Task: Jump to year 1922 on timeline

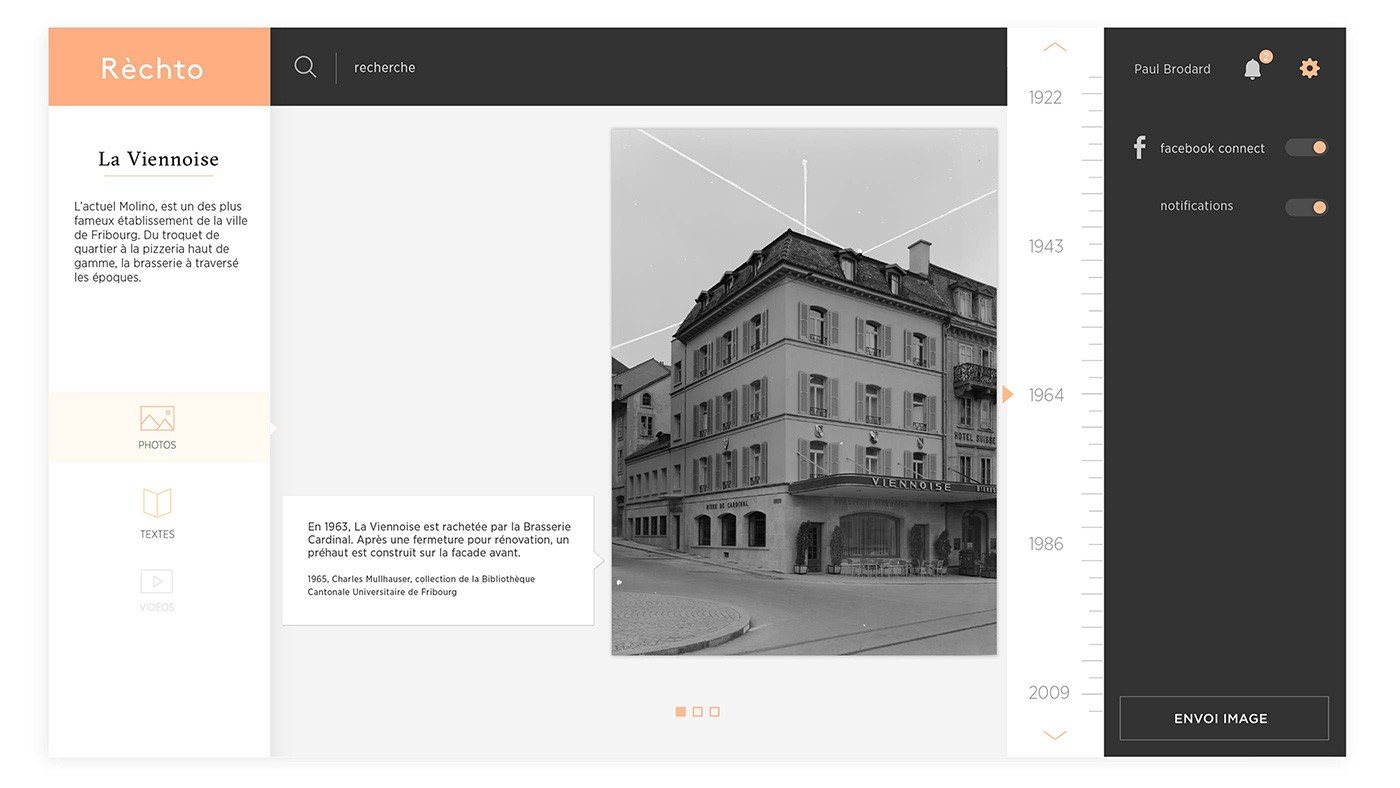Action: [x=1045, y=97]
